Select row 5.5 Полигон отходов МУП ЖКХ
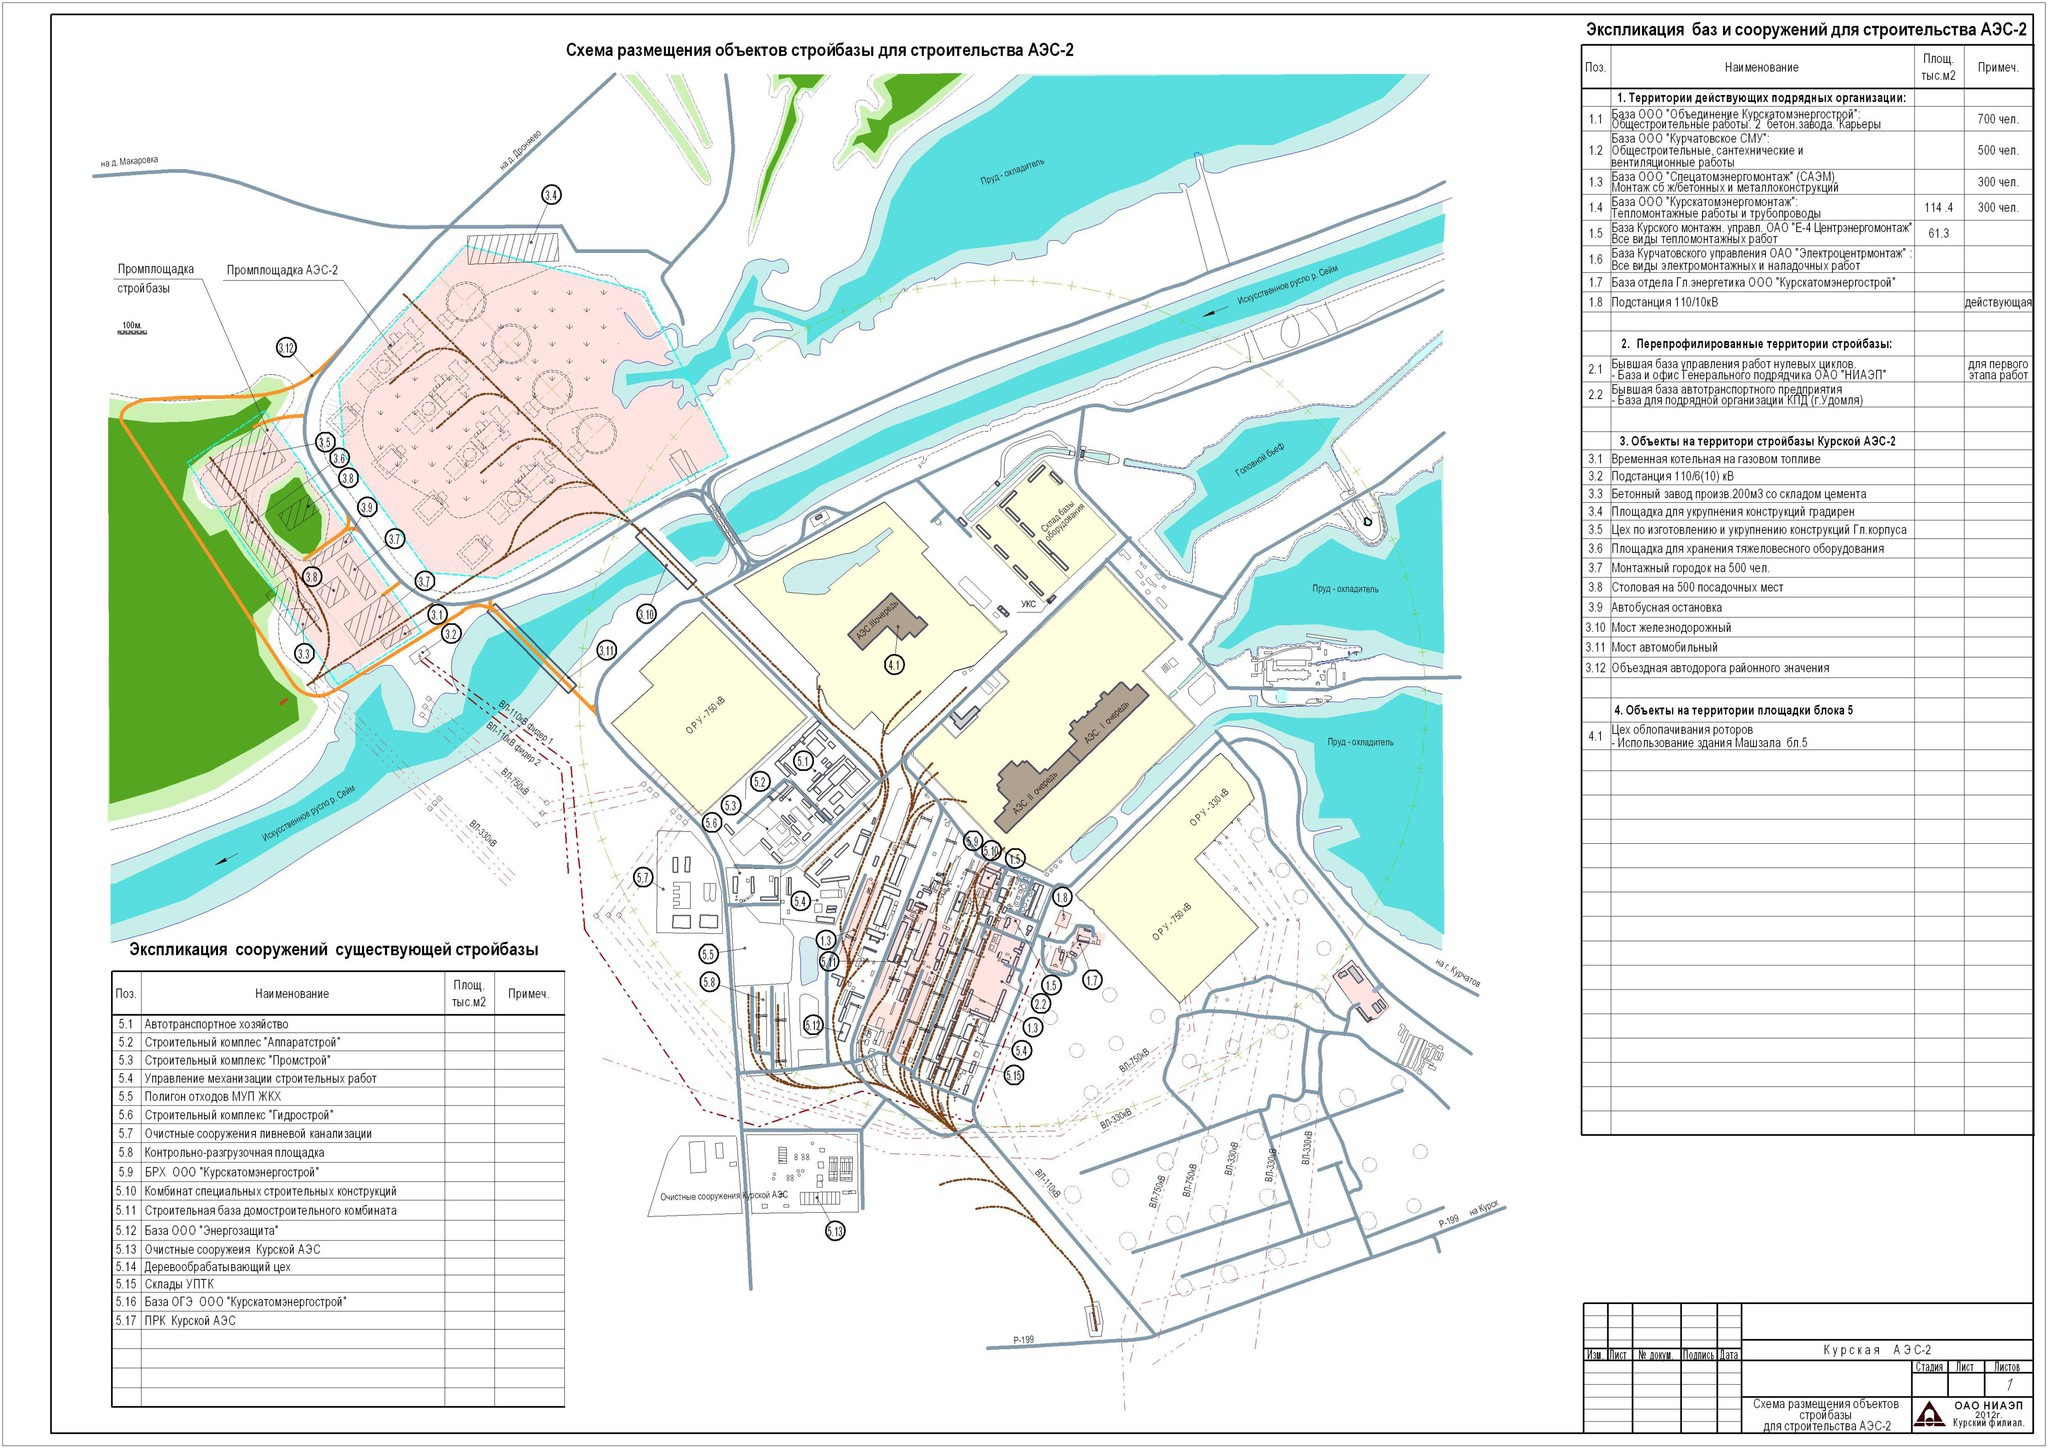2048x1448 pixels. (212, 1096)
